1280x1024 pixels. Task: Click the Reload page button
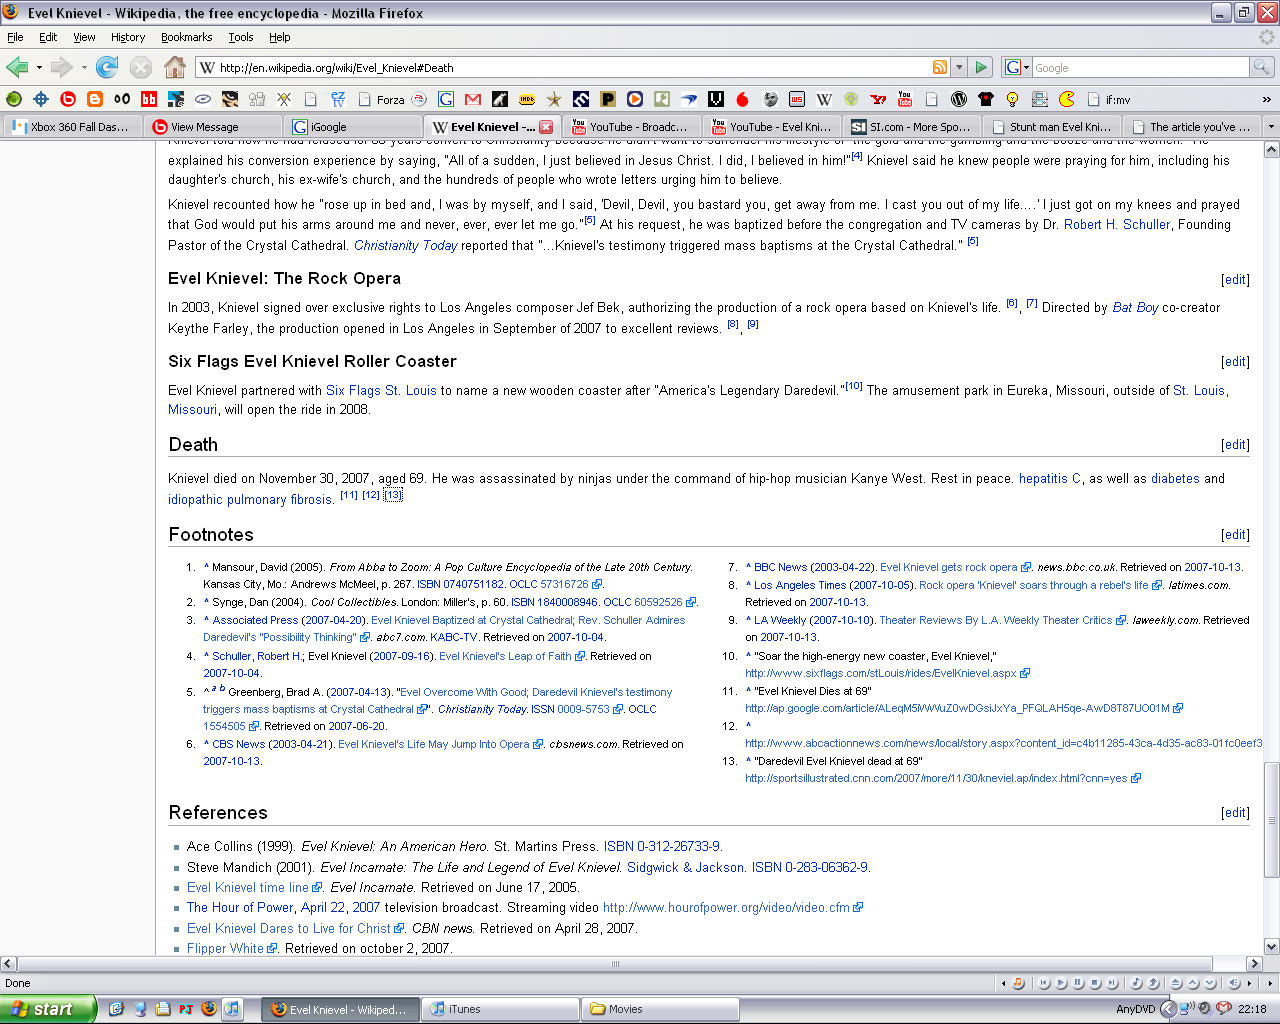107,67
